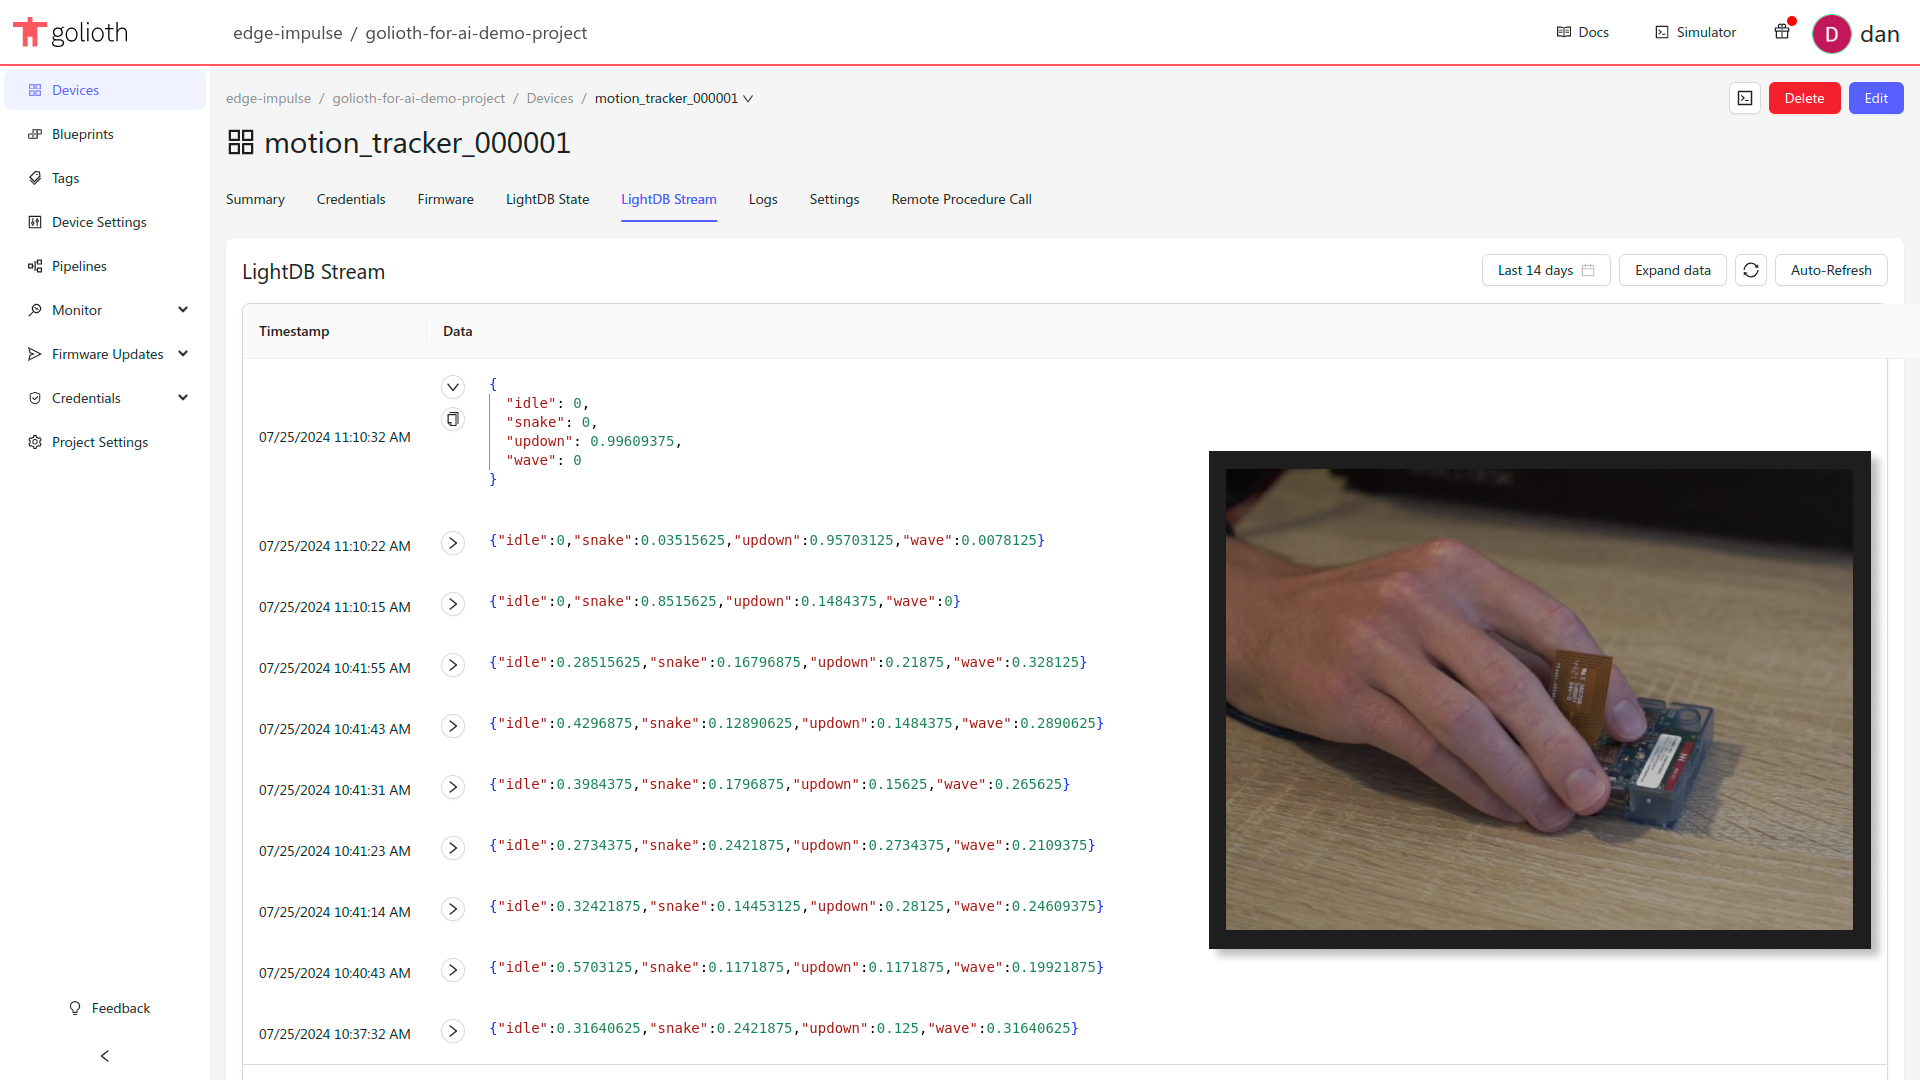Viewport: 1920px width, 1080px height.
Task: Click Devices breadcrumb link
Action: coord(550,98)
